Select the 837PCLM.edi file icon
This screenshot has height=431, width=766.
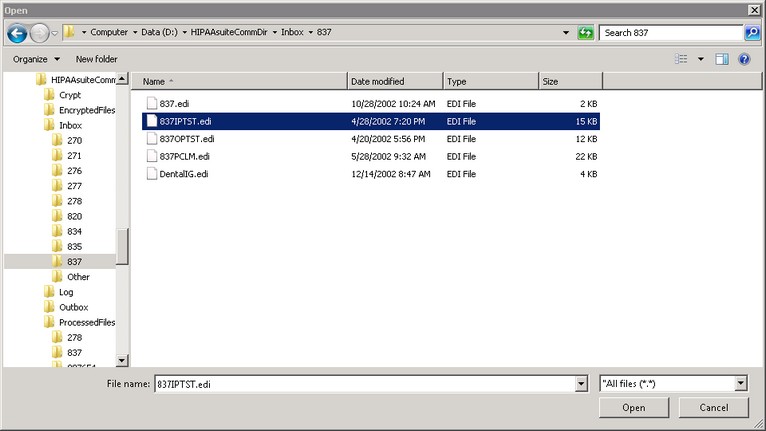(152, 156)
